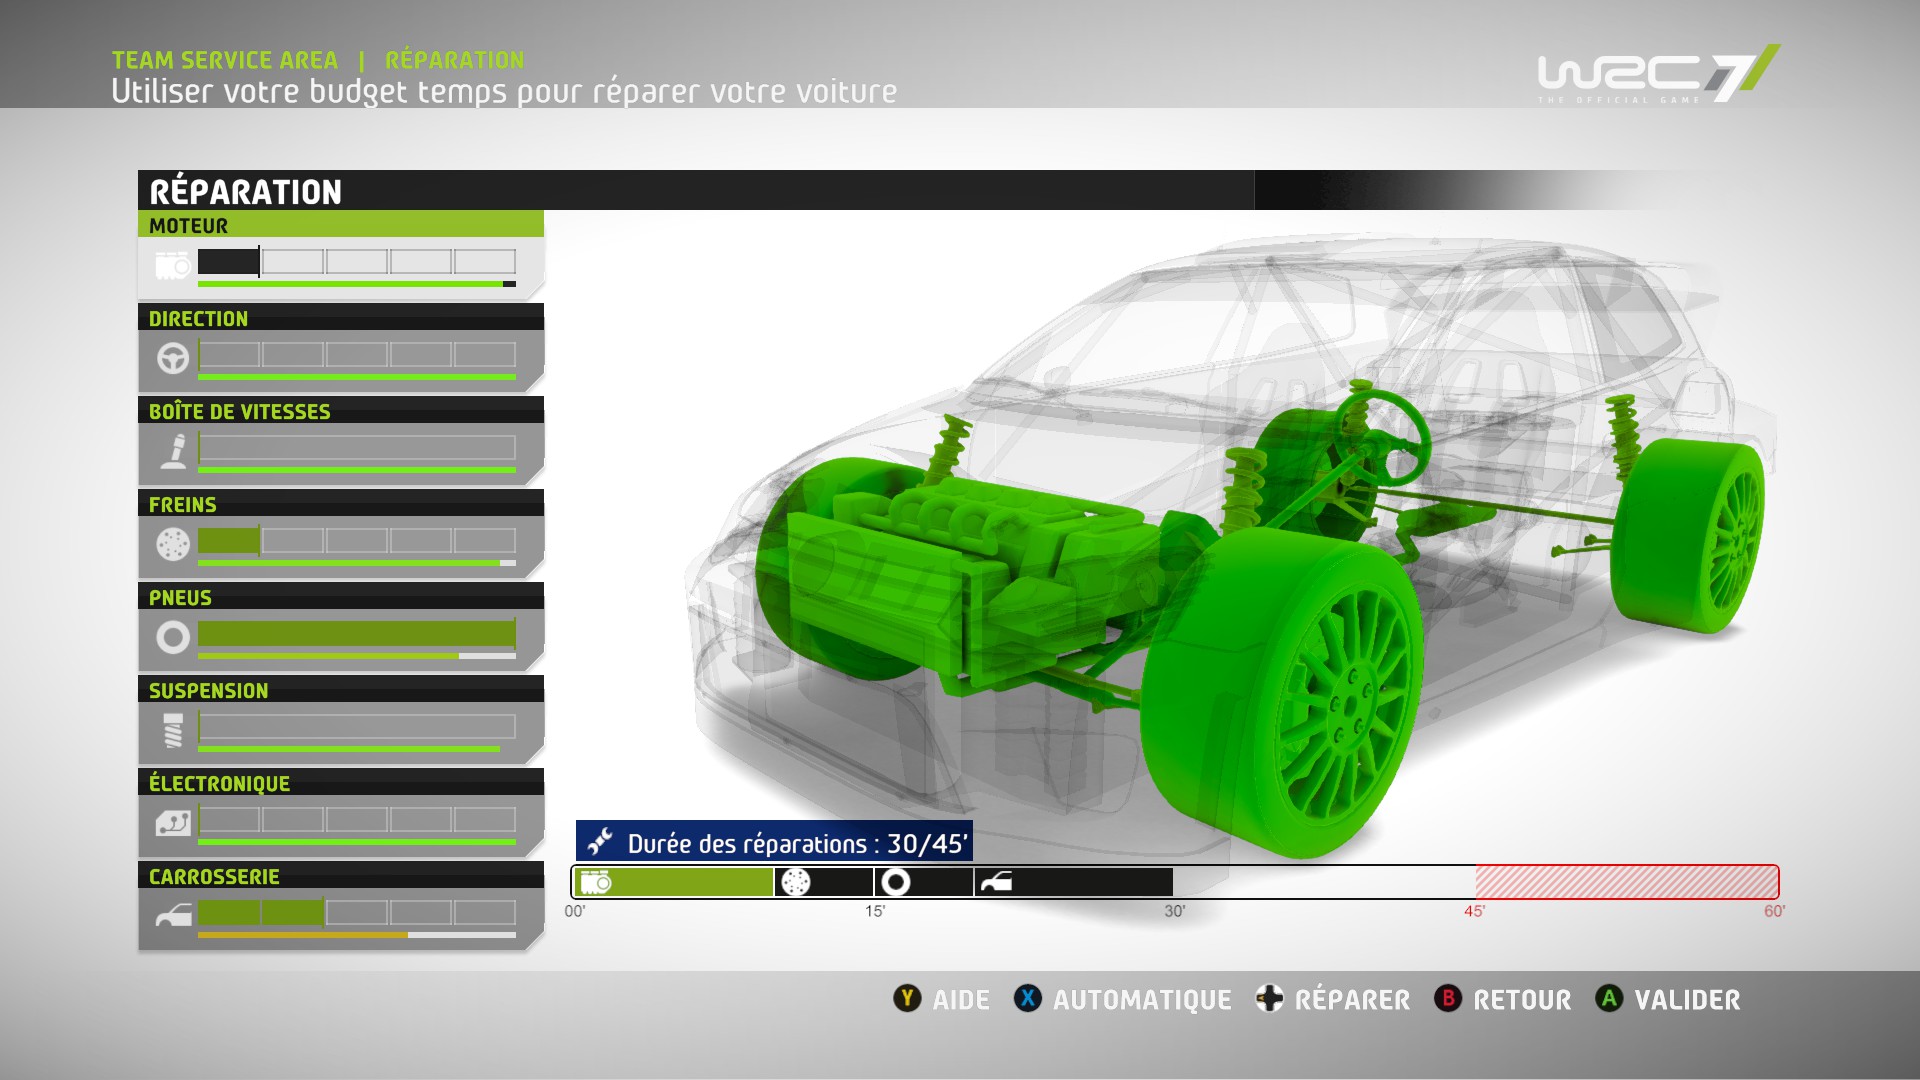Click the D-pad icon next to Réparer
The width and height of the screenshot is (1920, 1080).
[1269, 998]
